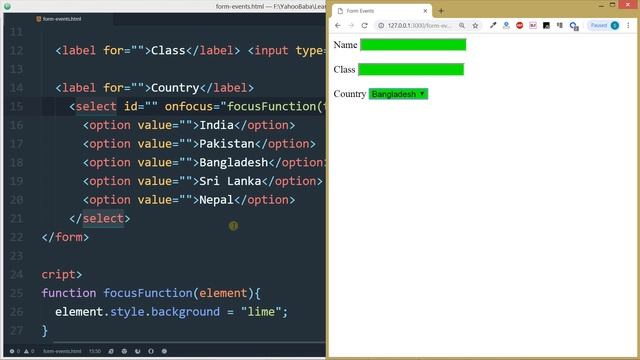Click the first round icon after 15:50
640x360 pixels.
[111, 351]
